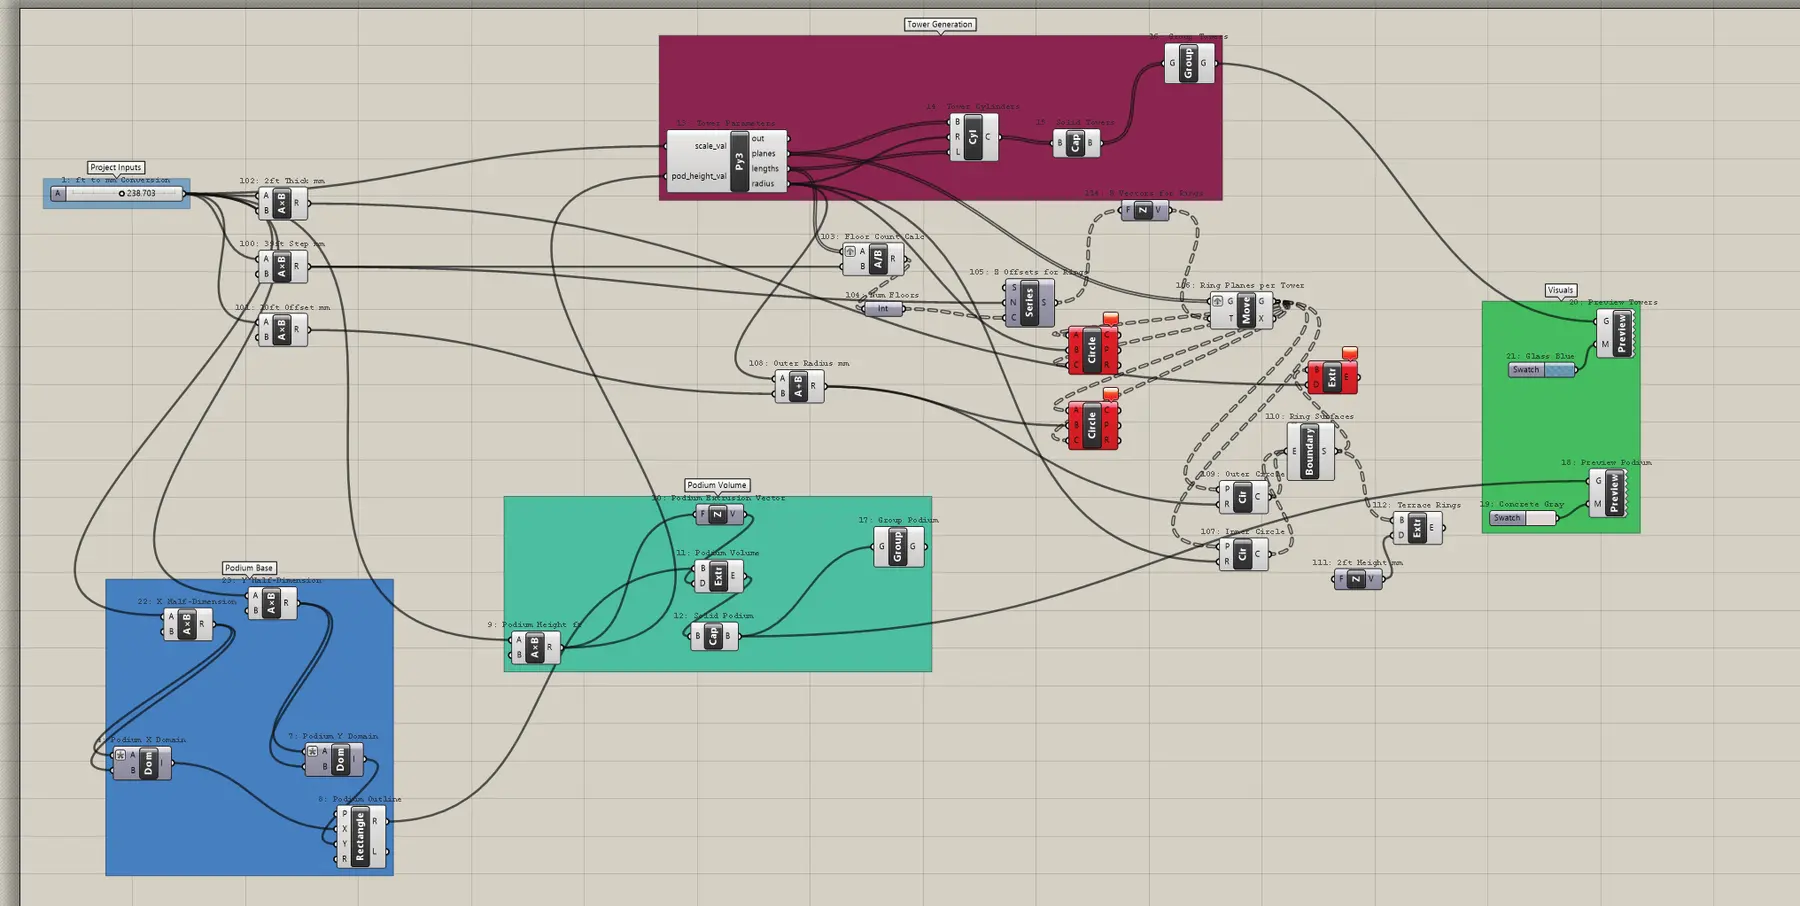Image resolution: width=1800 pixels, height=906 pixels.
Task: Select the '2ft Thick mm' multiplication component
Action: [283, 203]
